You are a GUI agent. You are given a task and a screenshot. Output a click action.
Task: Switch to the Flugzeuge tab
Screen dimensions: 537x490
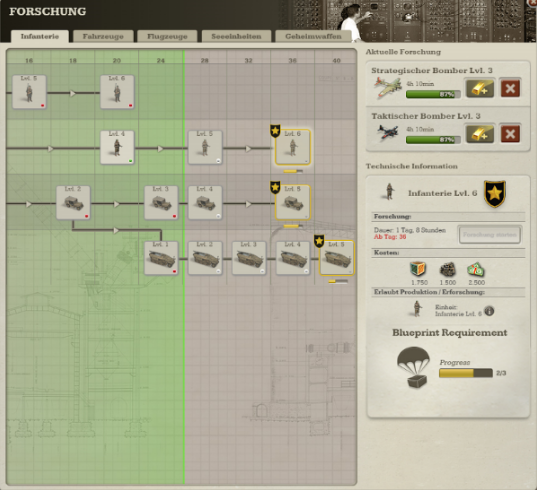click(167, 36)
